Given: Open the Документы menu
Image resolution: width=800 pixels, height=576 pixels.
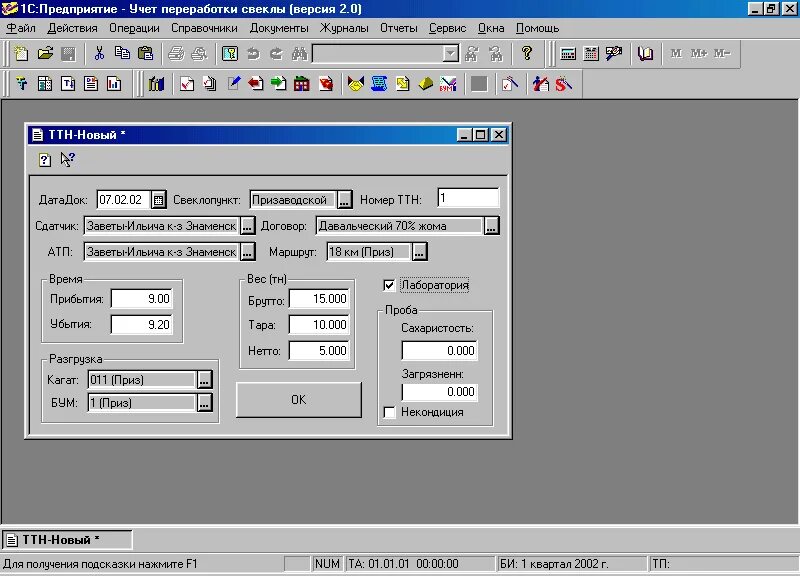Looking at the screenshot, I should pyautogui.click(x=279, y=28).
